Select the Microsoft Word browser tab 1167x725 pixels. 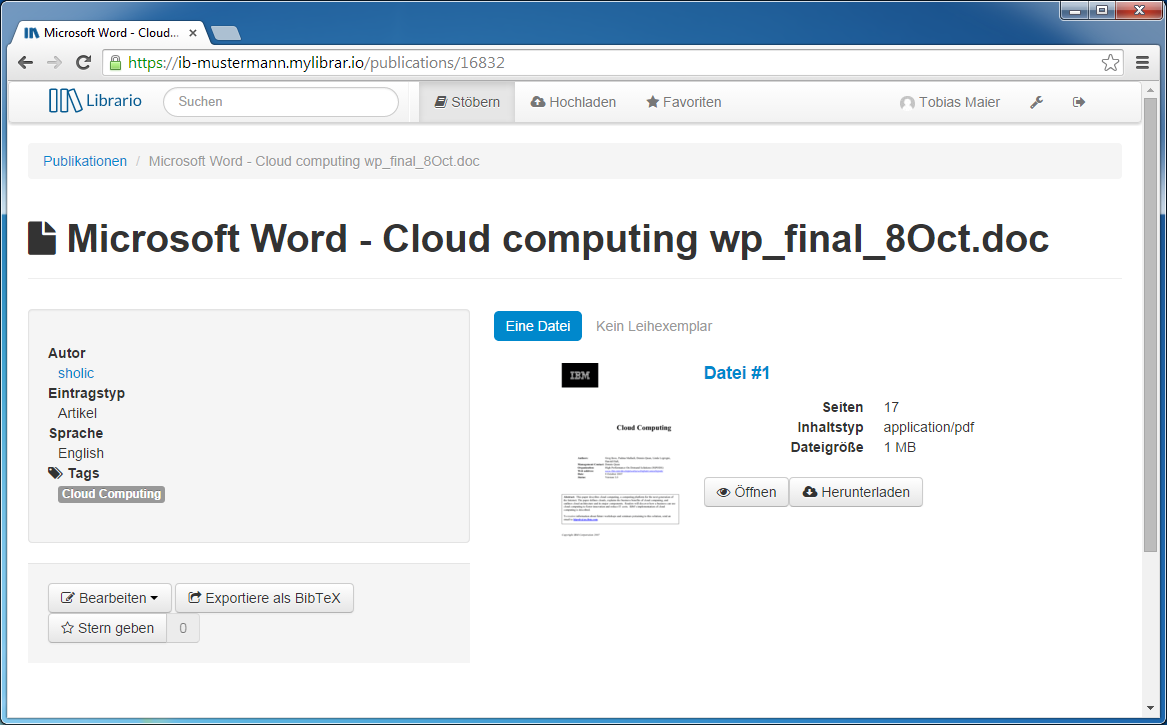coord(110,33)
